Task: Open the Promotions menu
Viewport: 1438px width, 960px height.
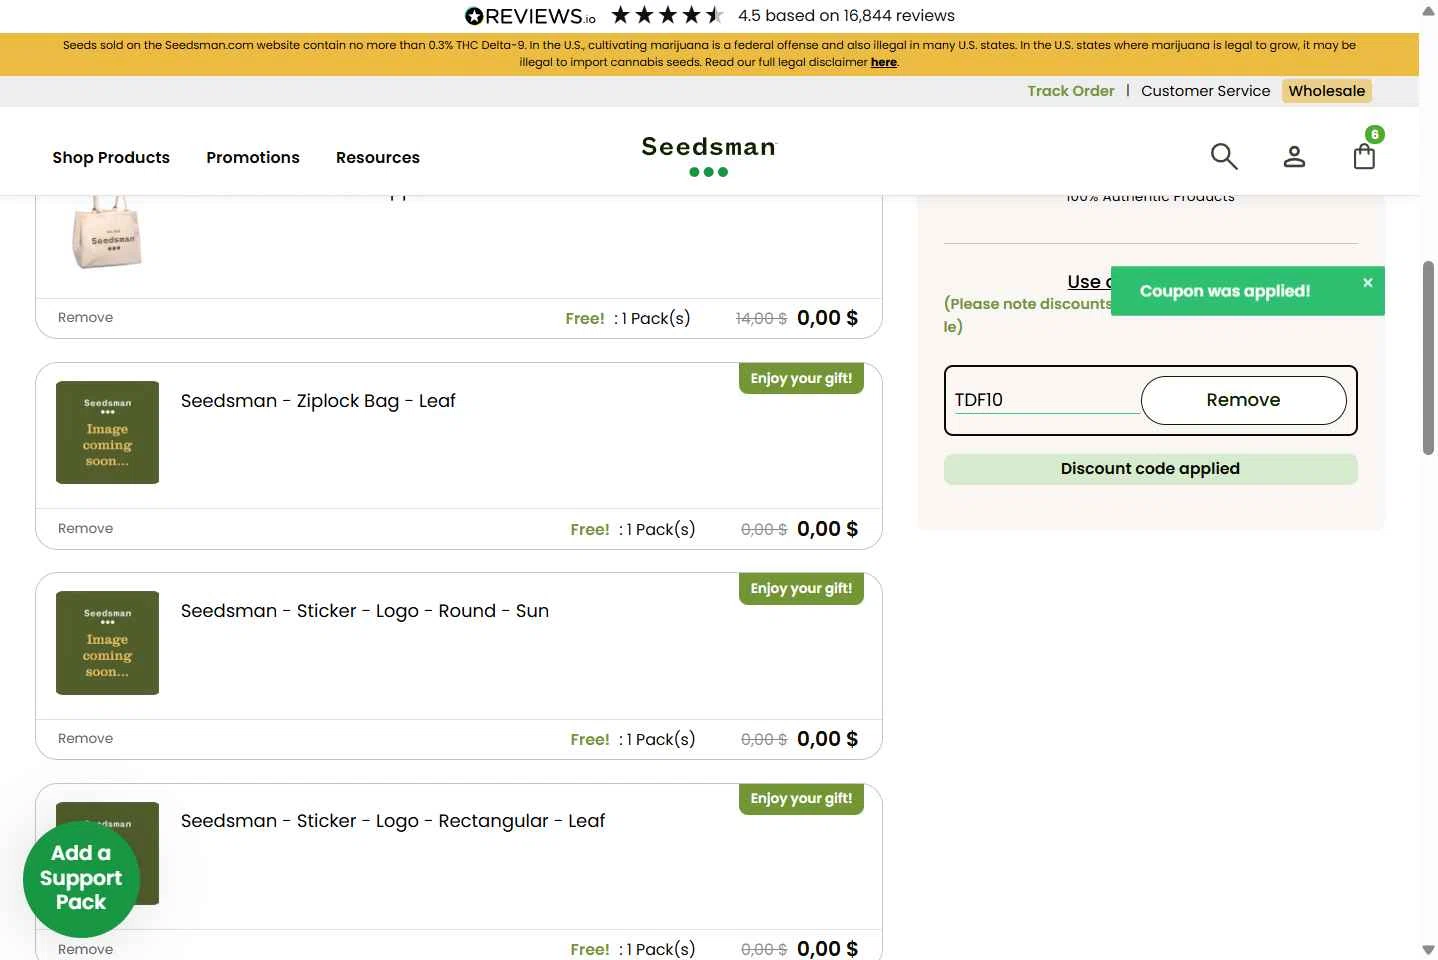Action: pyautogui.click(x=253, y=157)
